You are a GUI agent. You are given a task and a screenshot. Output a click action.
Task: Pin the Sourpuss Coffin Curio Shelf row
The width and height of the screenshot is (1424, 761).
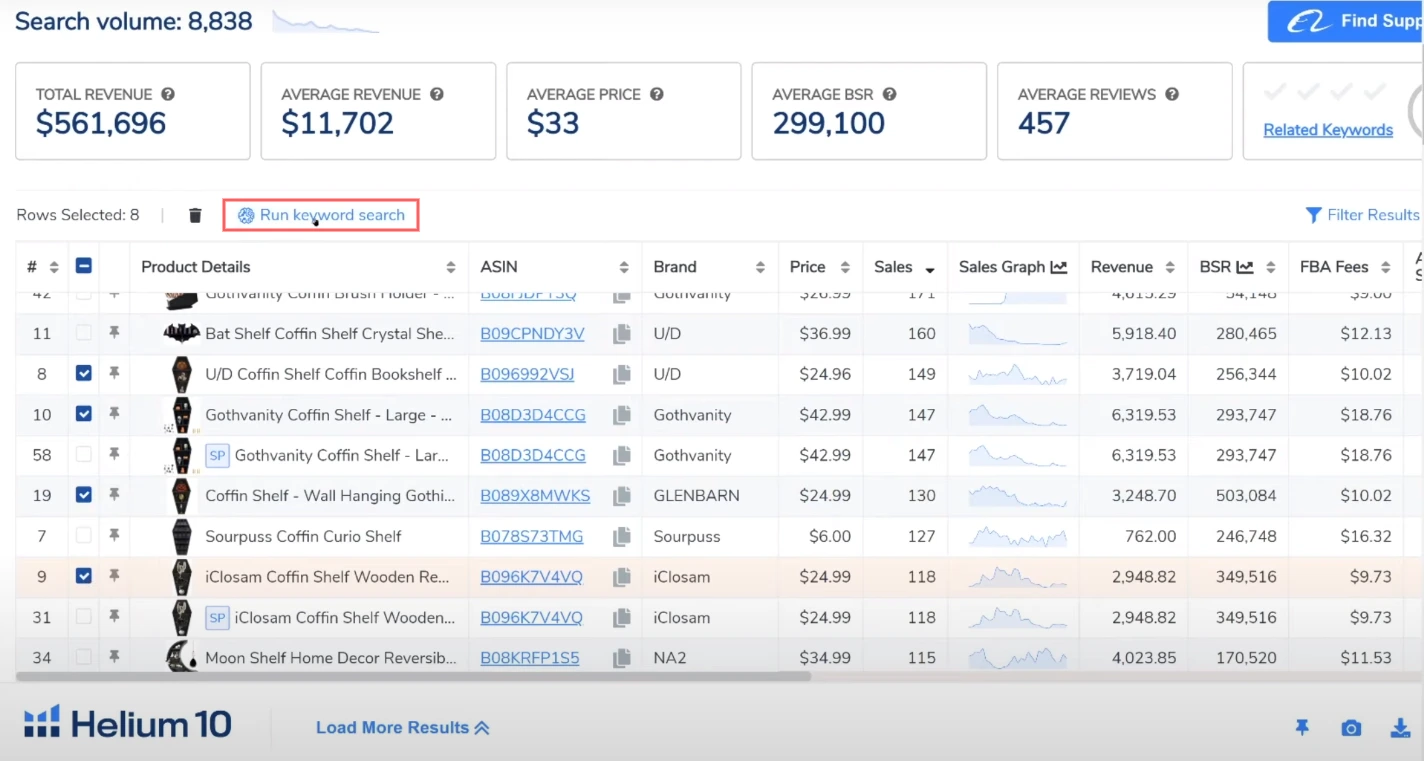click(114, 536)
